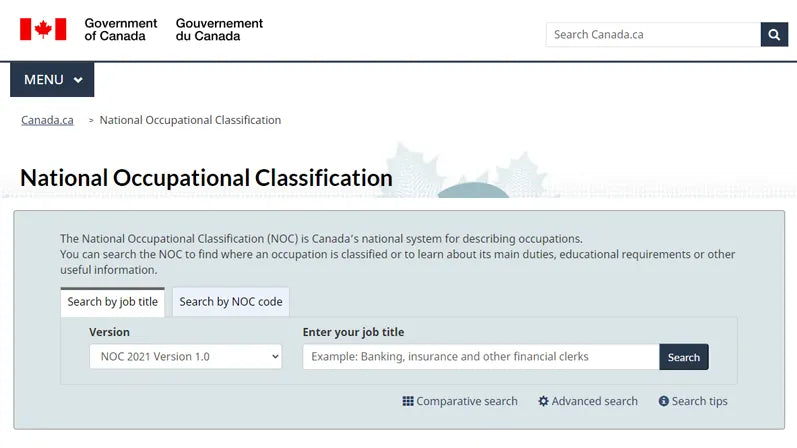
Task: Follow the Canada.ca breadcrumb link
Action: [x=47, y=120]
